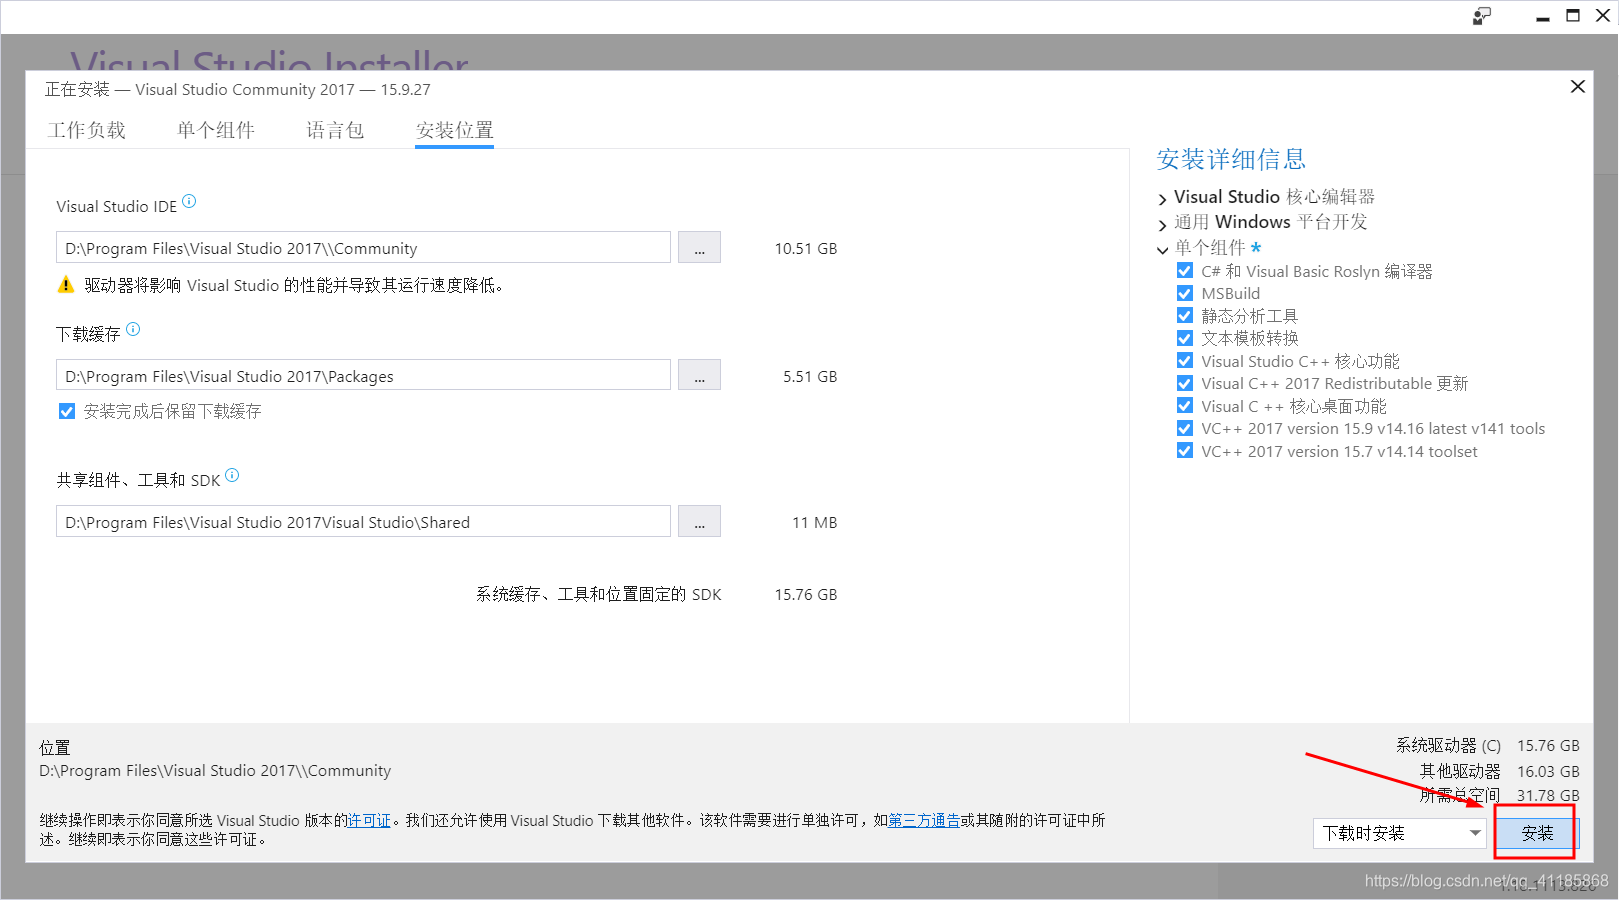This screenshot has height=900, width=1619.
Task: Uncheck 静态分析工具 component
Action: click(1185, 316)
